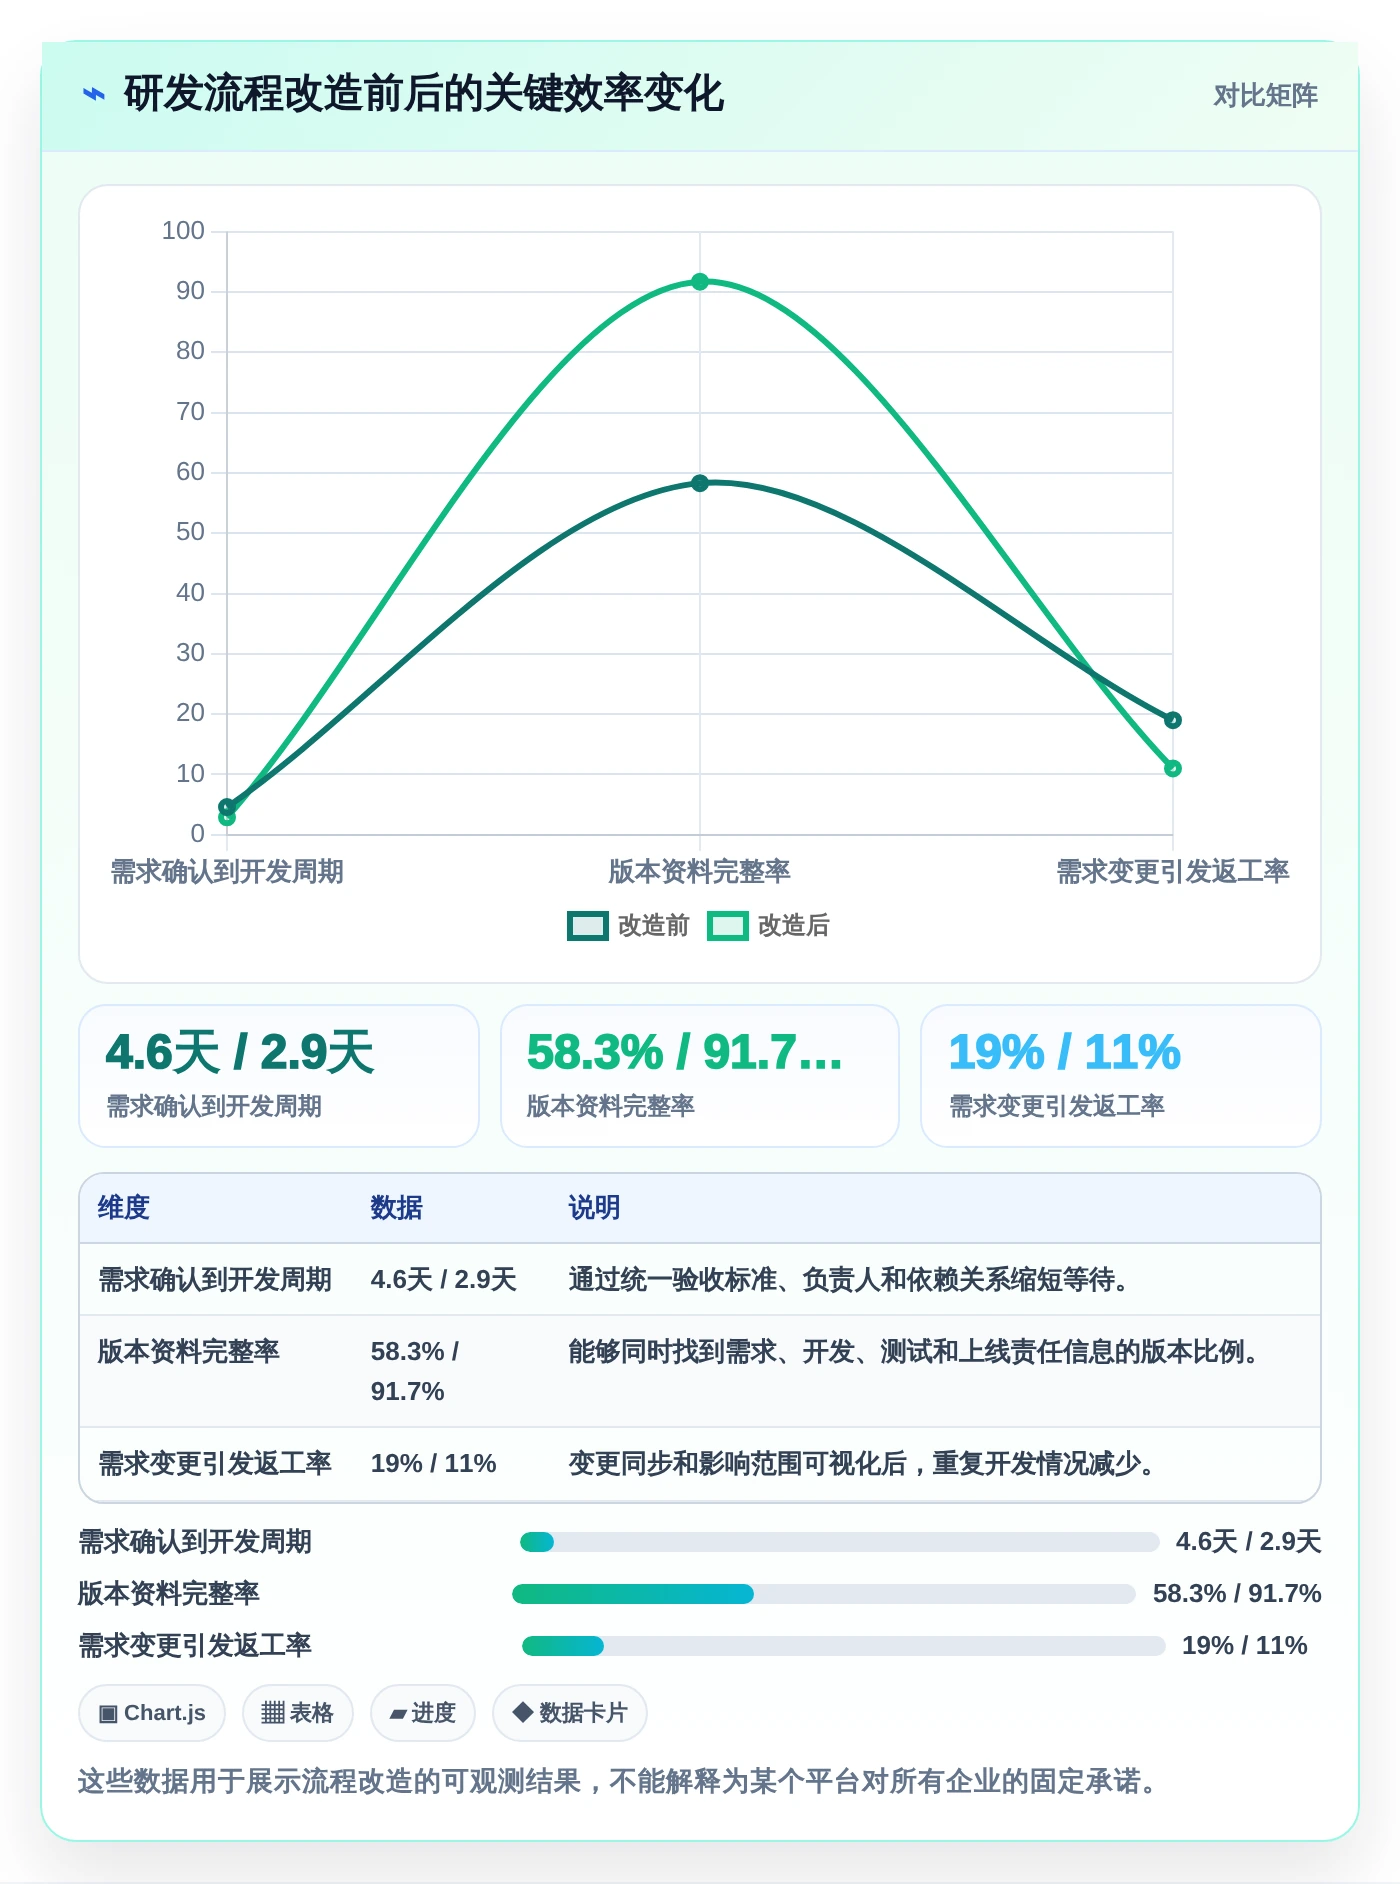Click the x-axis label 需求确认到开发周期

227,872
